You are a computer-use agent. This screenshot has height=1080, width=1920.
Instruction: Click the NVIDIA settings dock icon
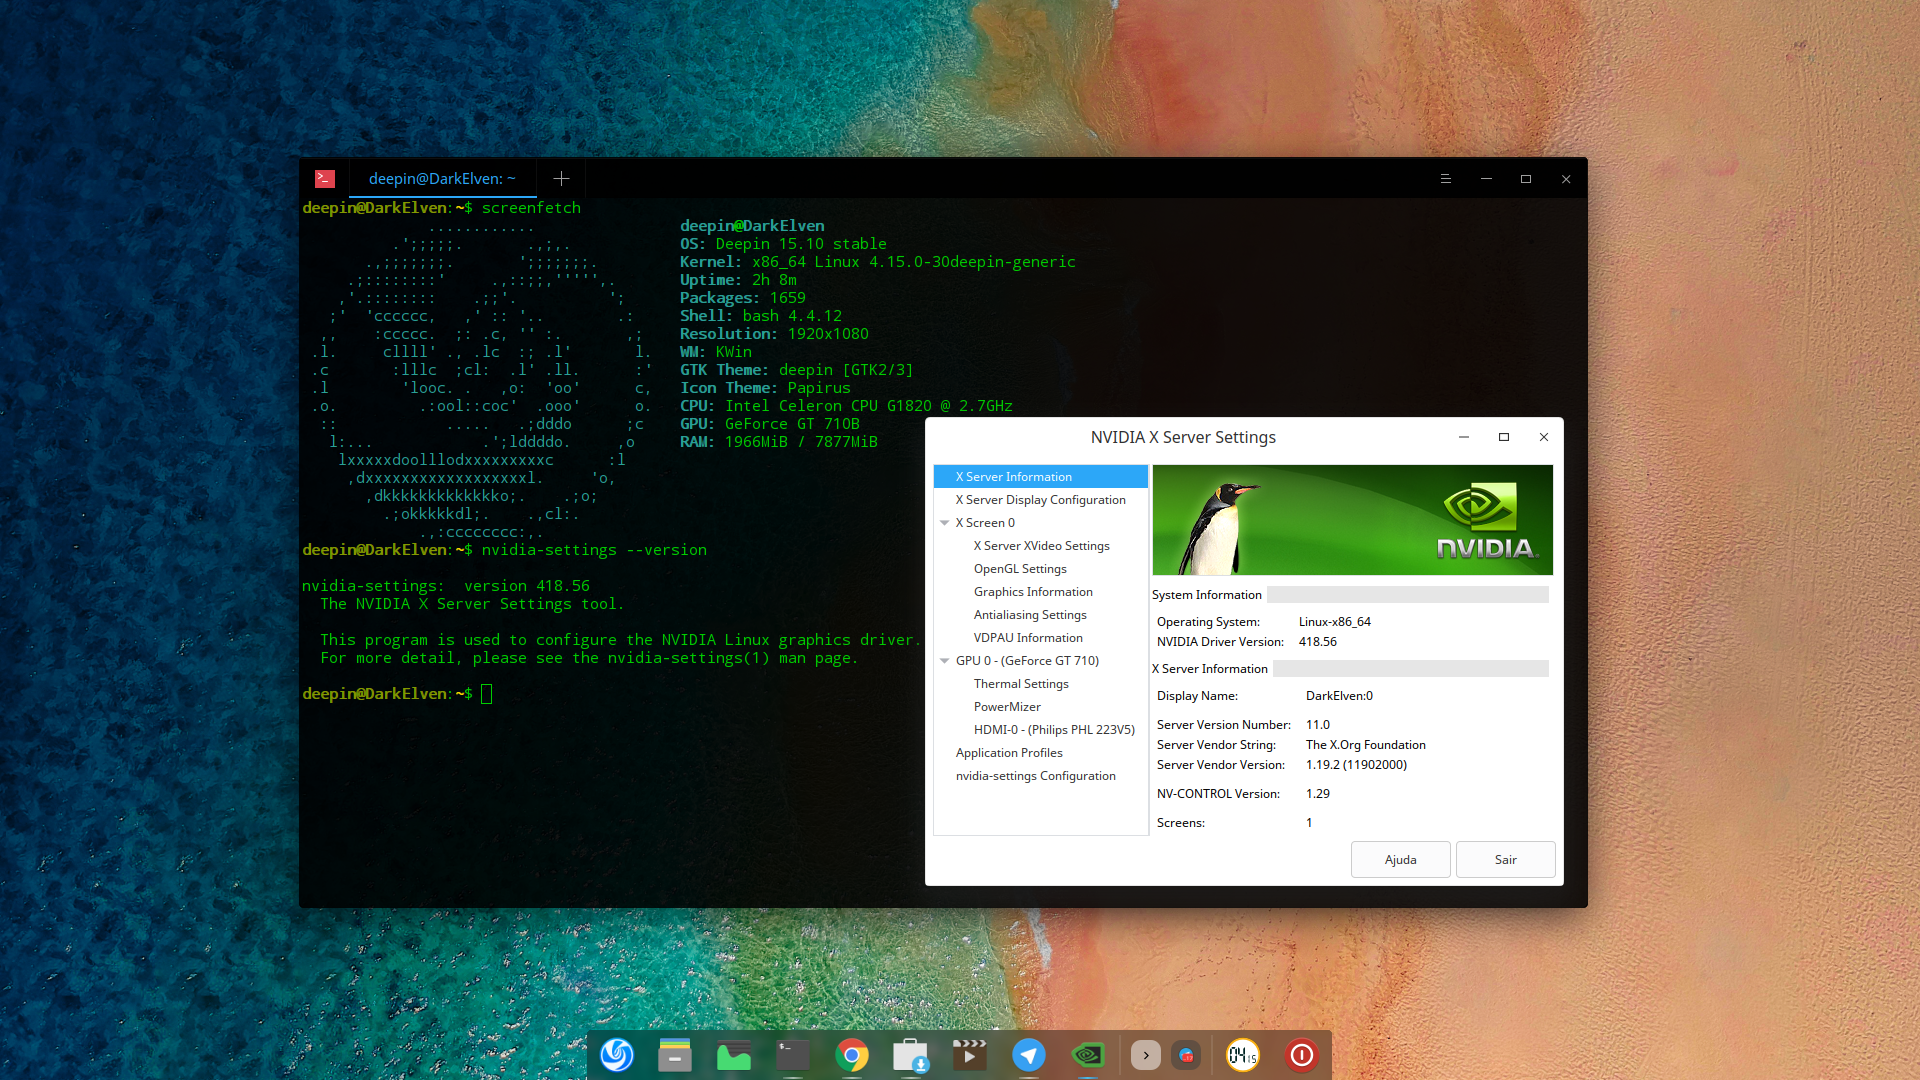coord(1087,1055)
